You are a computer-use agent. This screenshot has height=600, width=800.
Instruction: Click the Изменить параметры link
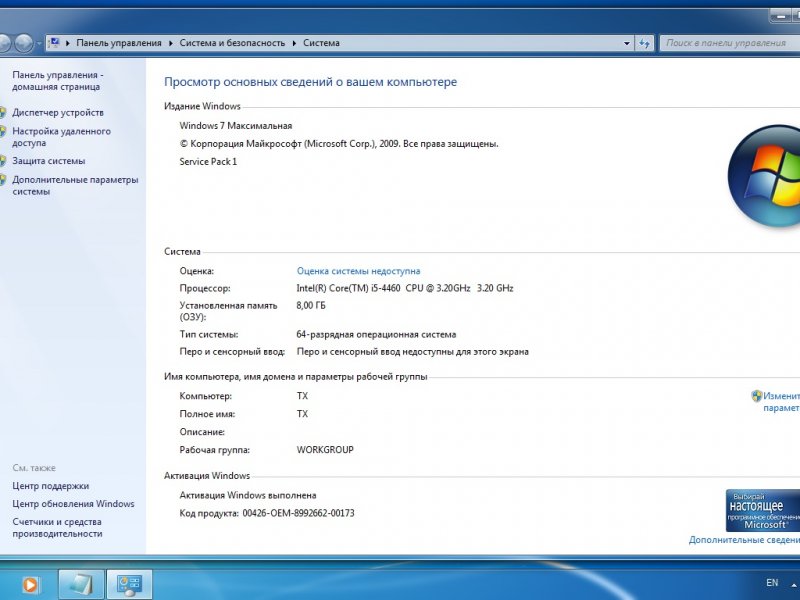pos(782,402)
